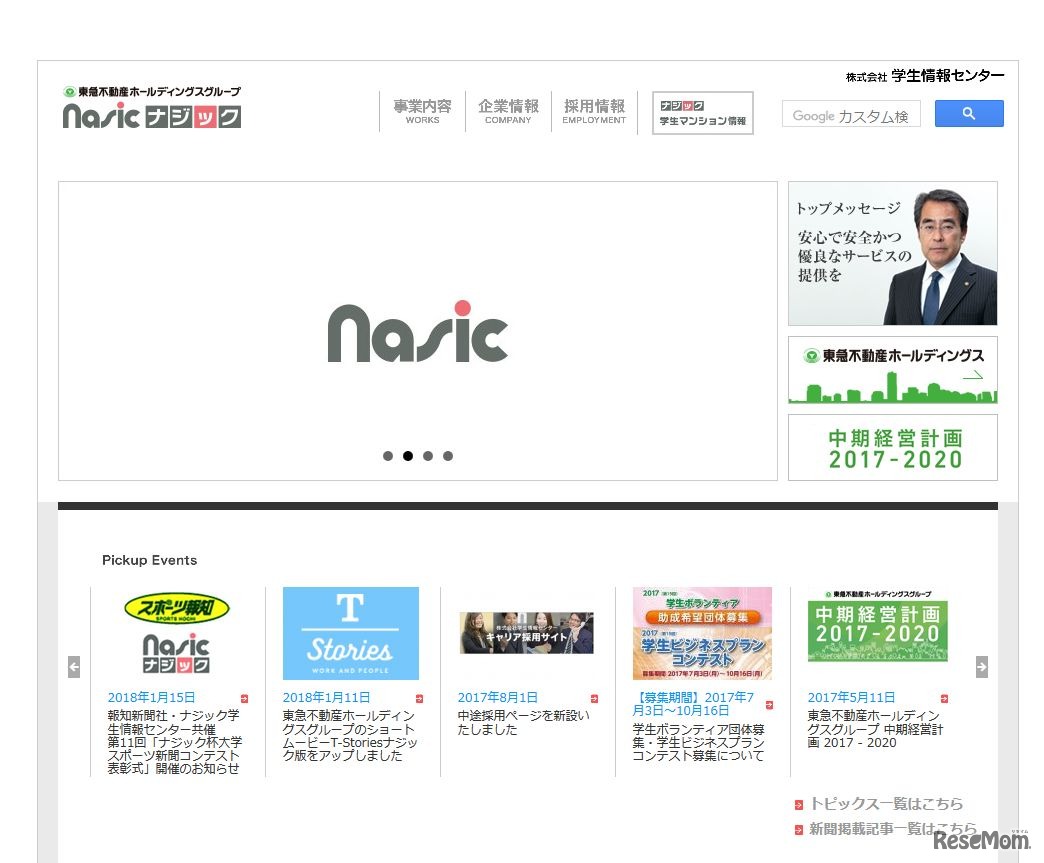The width and height of the screenshot is (1044, 863).
Task: Open 新聞掲載記事一覧はこちら link
Action: 893,829
